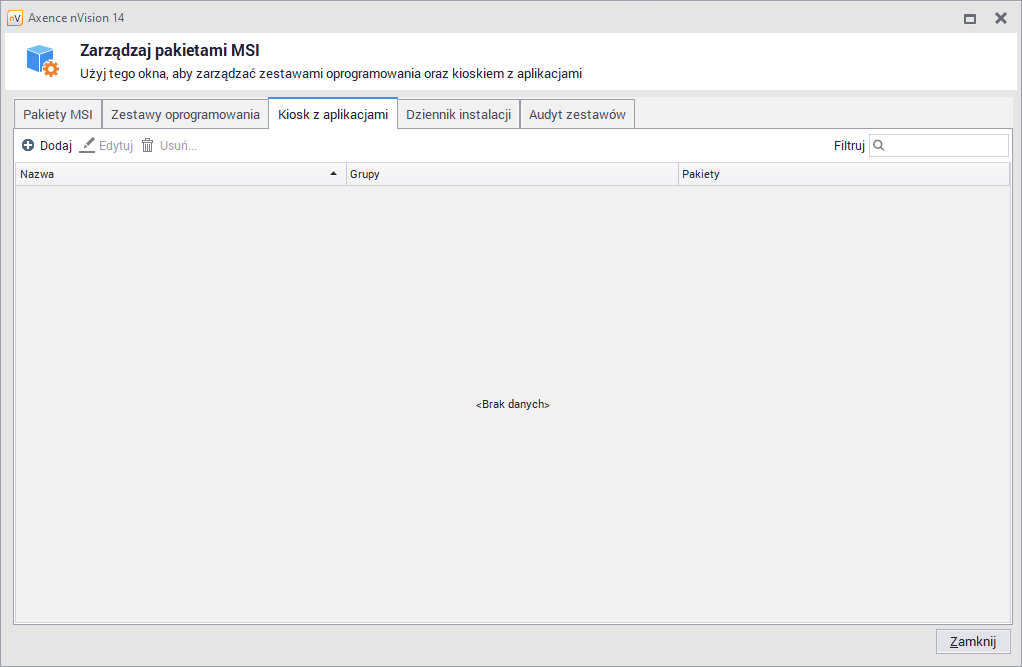This screenshot has width=1022, height=667.
Task: Click the Usuń trash can icon
Action: point(148,146)
